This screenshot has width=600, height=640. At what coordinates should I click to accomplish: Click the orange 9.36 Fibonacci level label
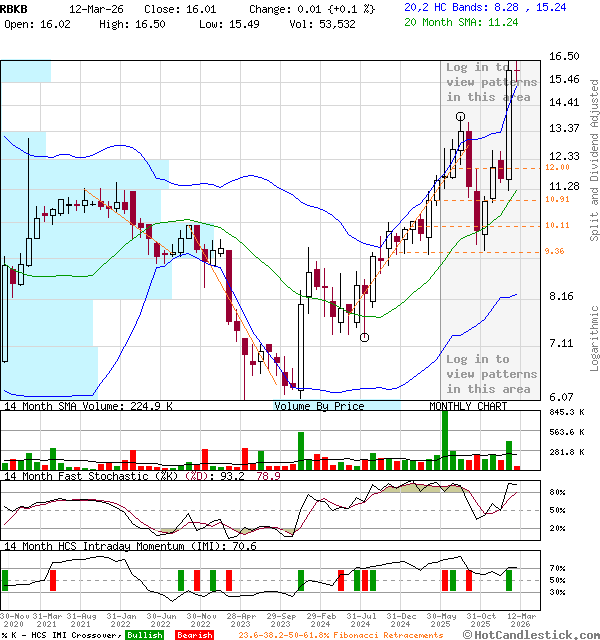tap(555, 252)
